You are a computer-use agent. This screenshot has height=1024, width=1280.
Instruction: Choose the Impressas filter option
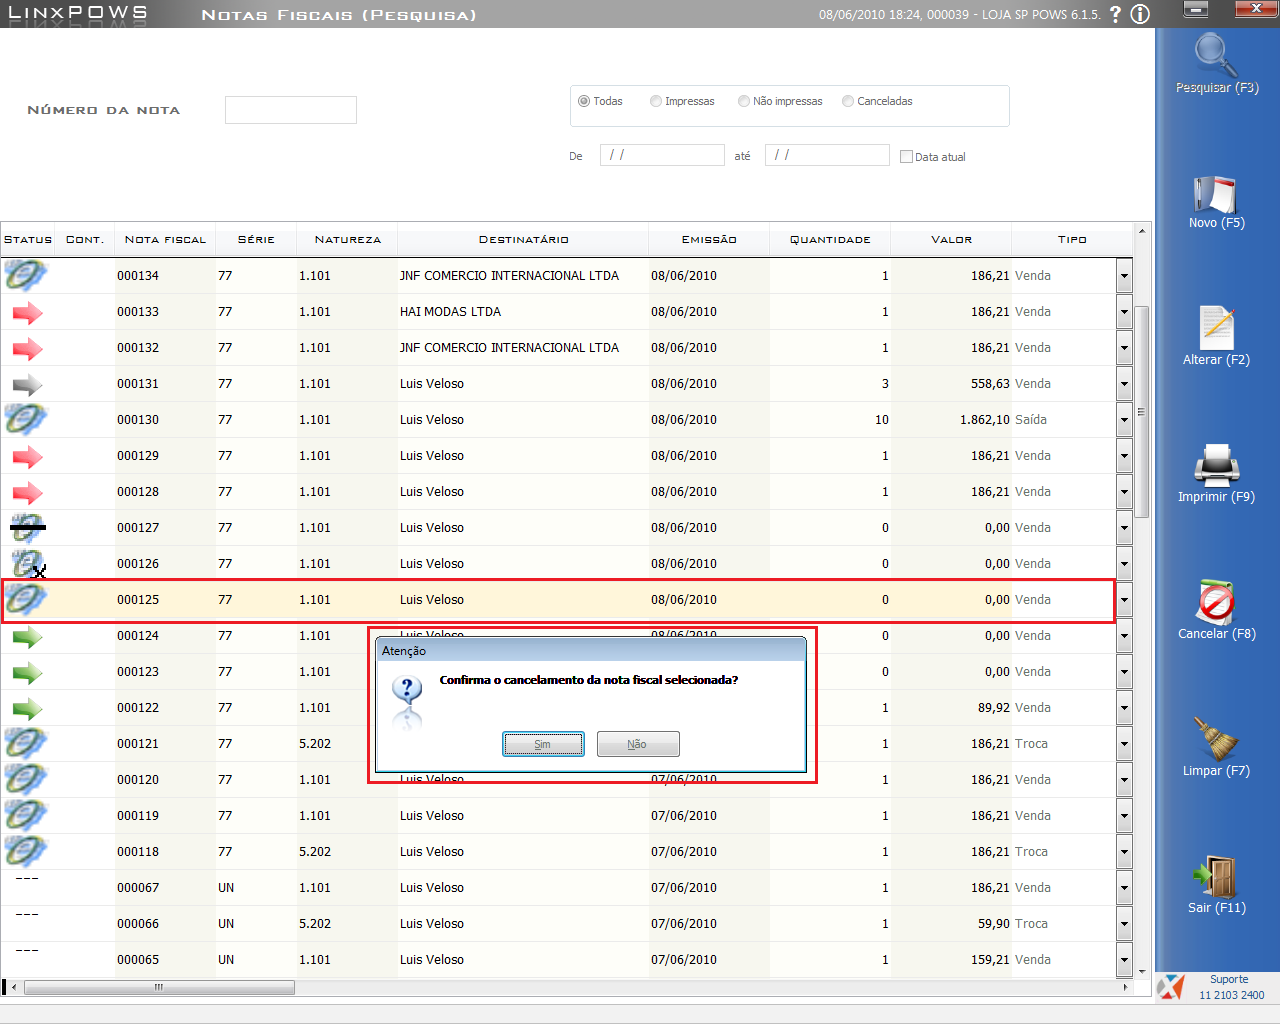[656, 101]
